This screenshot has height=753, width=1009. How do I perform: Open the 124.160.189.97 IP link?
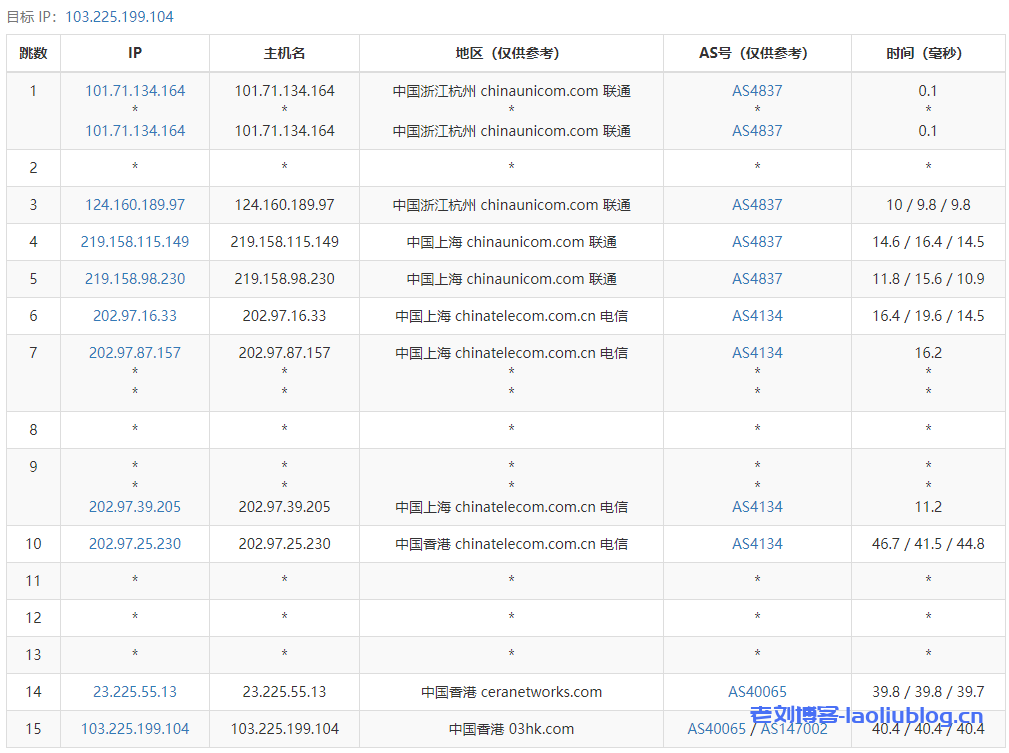[135, 205]
